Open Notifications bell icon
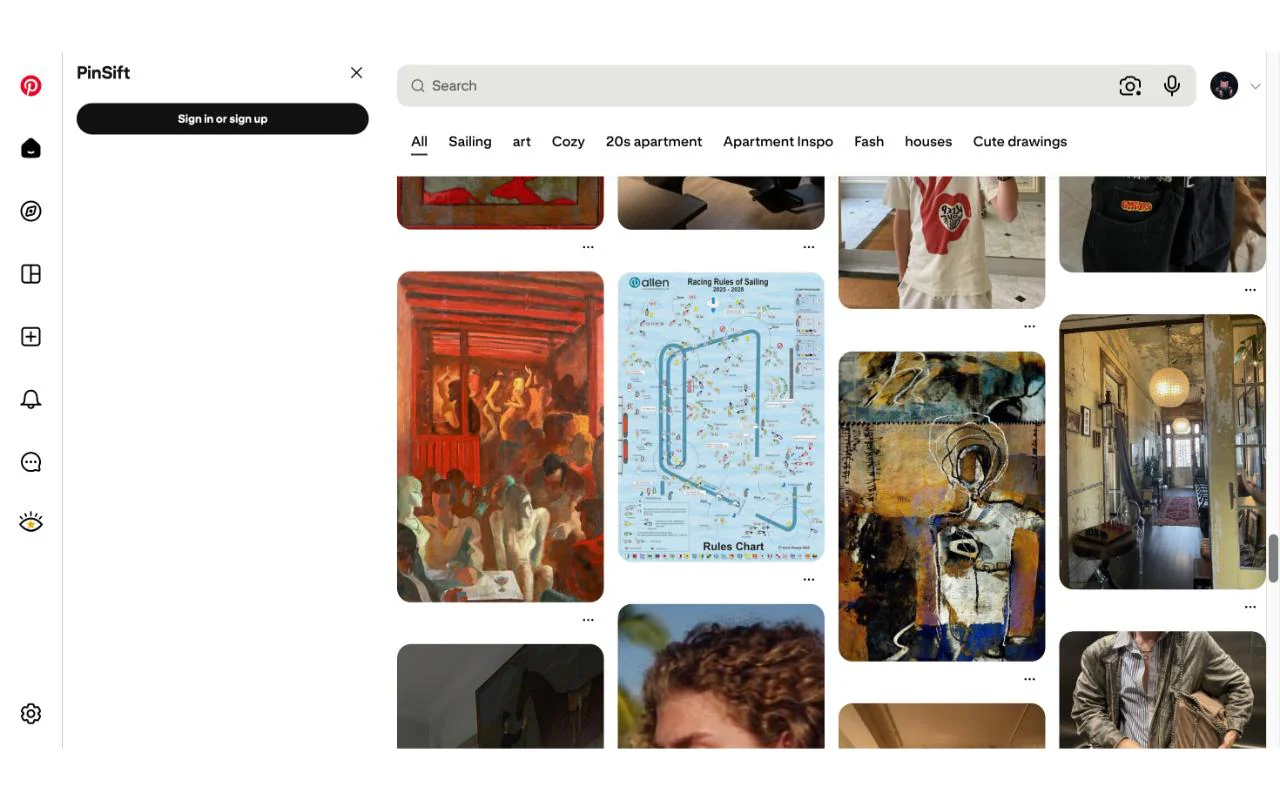 tap(31, 400)
